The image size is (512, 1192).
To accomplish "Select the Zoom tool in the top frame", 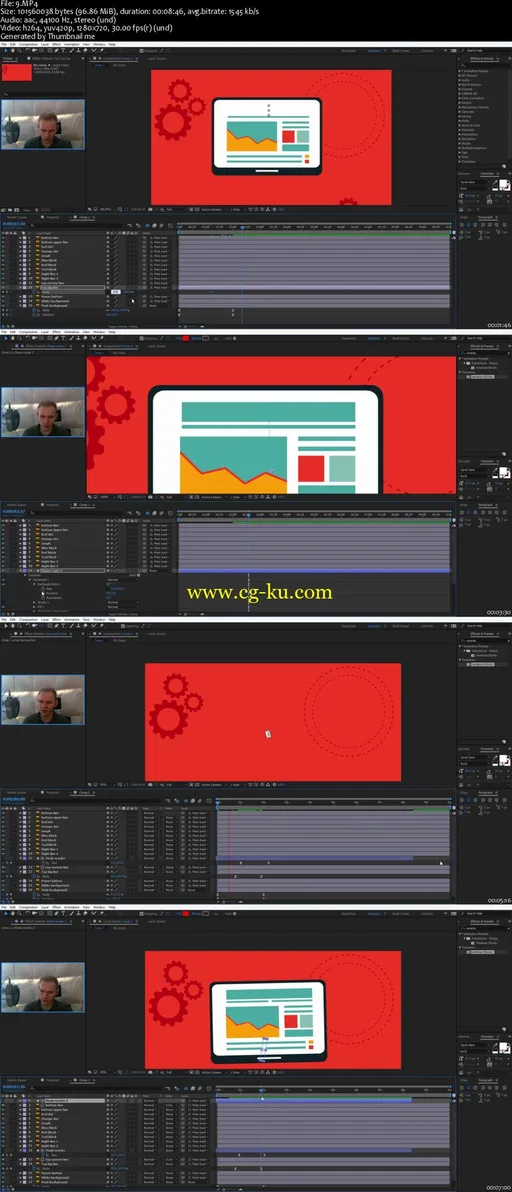I will point(20,50).
